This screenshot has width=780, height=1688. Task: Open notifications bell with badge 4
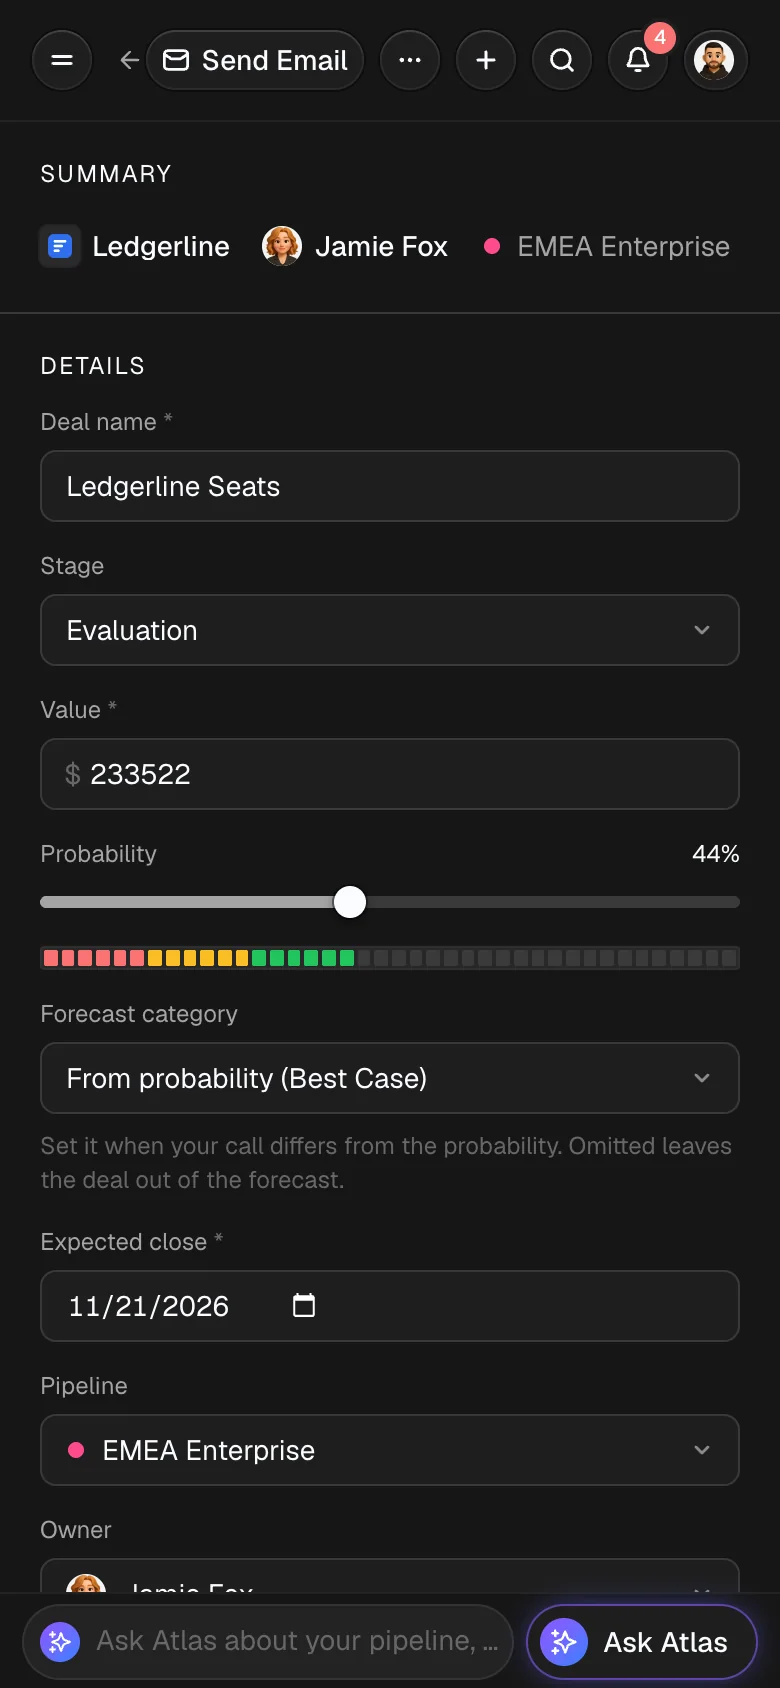(638, 60)
